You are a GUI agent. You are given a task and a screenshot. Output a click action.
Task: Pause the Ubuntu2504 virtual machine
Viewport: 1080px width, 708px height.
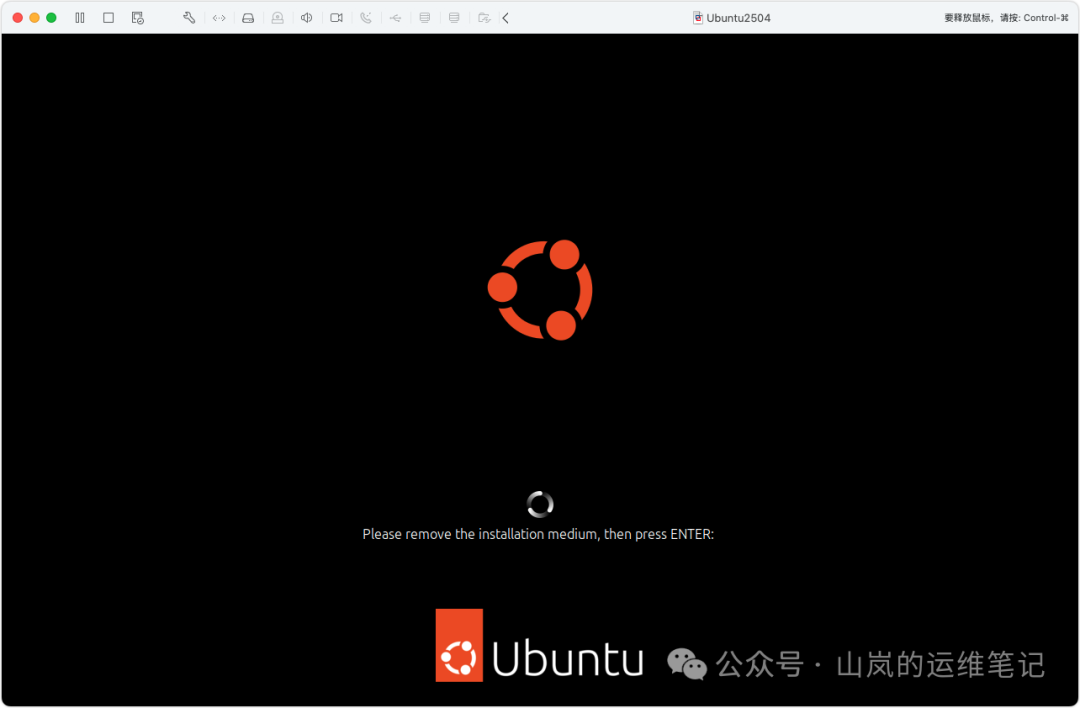(80, 18)
